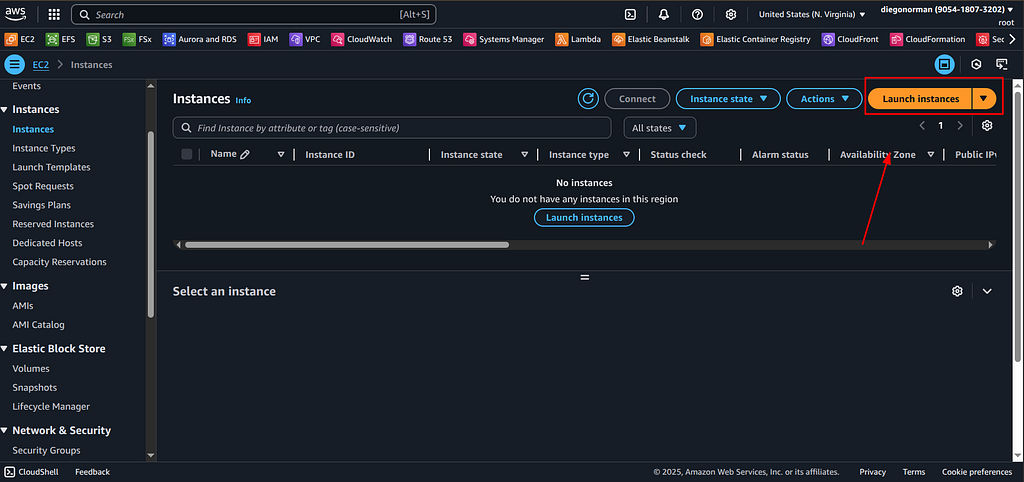This screenshot has width=1024, height=482.
Task: Open Feedback in the footer
Action: tap(92, 472)
